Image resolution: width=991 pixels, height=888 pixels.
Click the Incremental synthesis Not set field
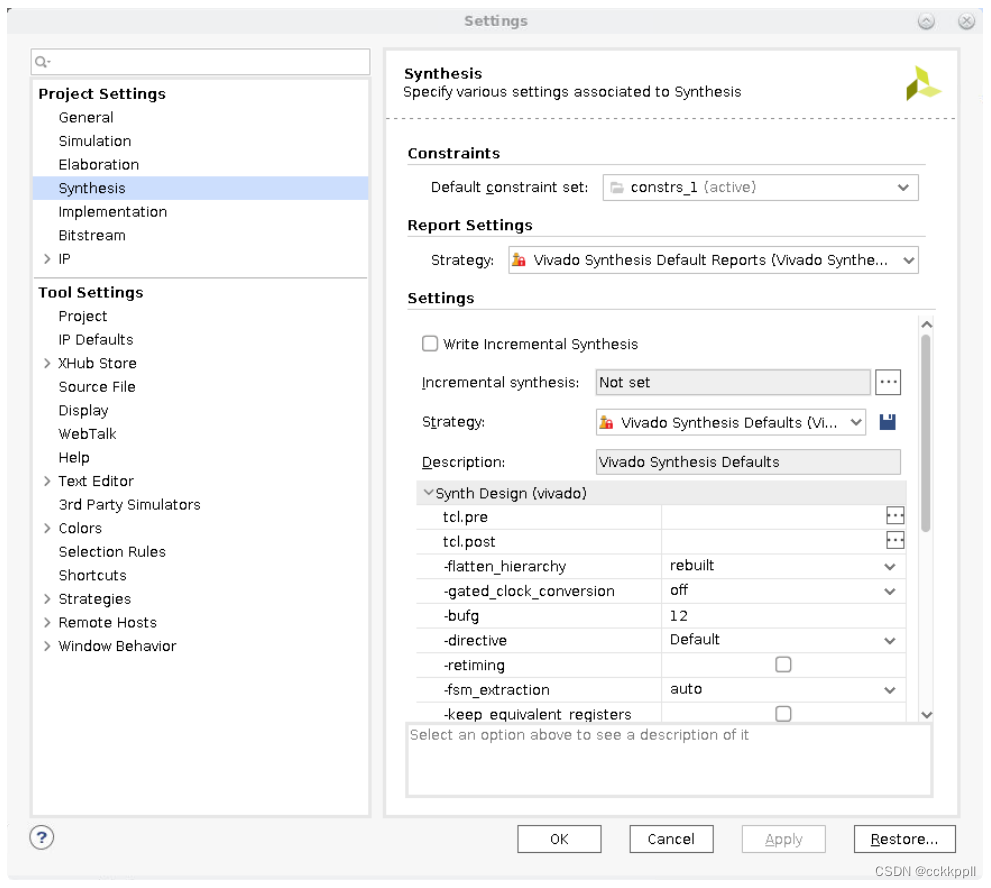point(733,382)
